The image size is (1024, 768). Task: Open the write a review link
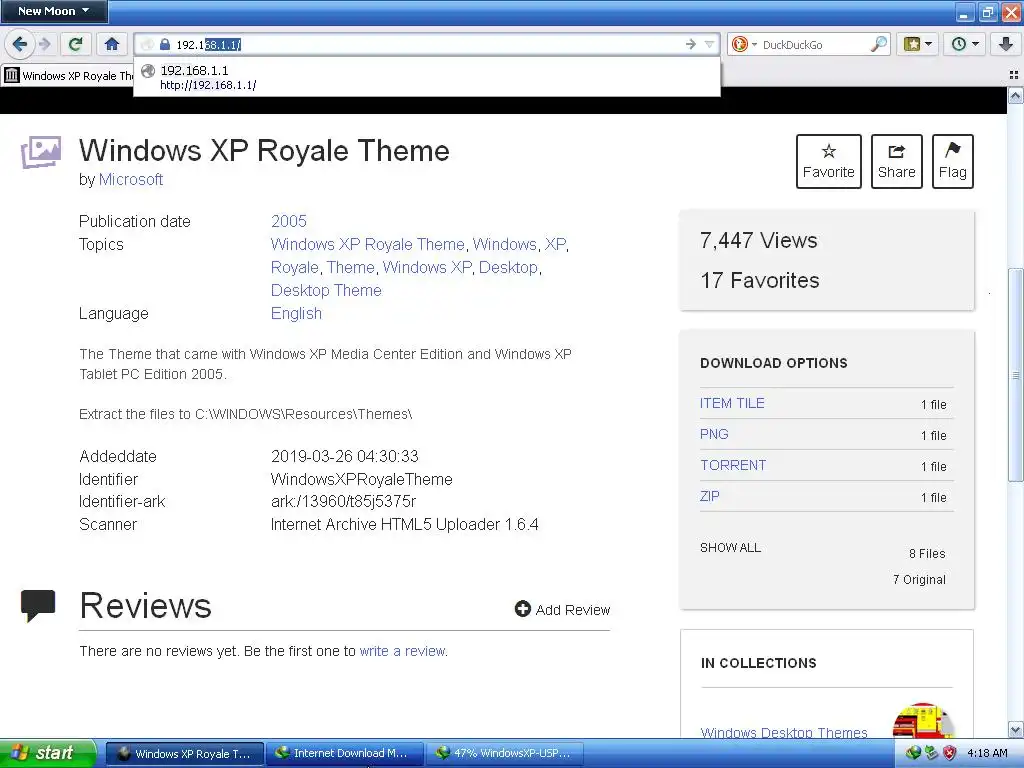pyautogui.click(x=402, y=651)
